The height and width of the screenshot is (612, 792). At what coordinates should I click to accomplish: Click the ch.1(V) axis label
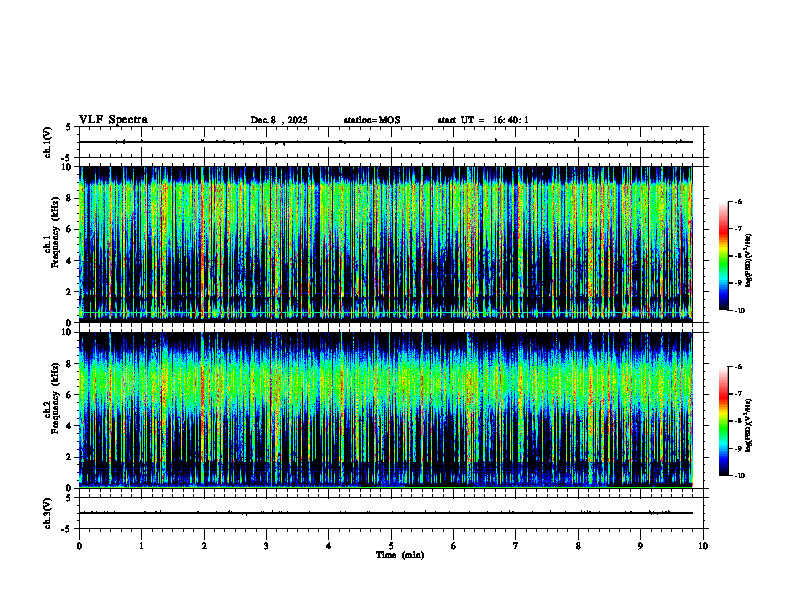tap(47, 142)
